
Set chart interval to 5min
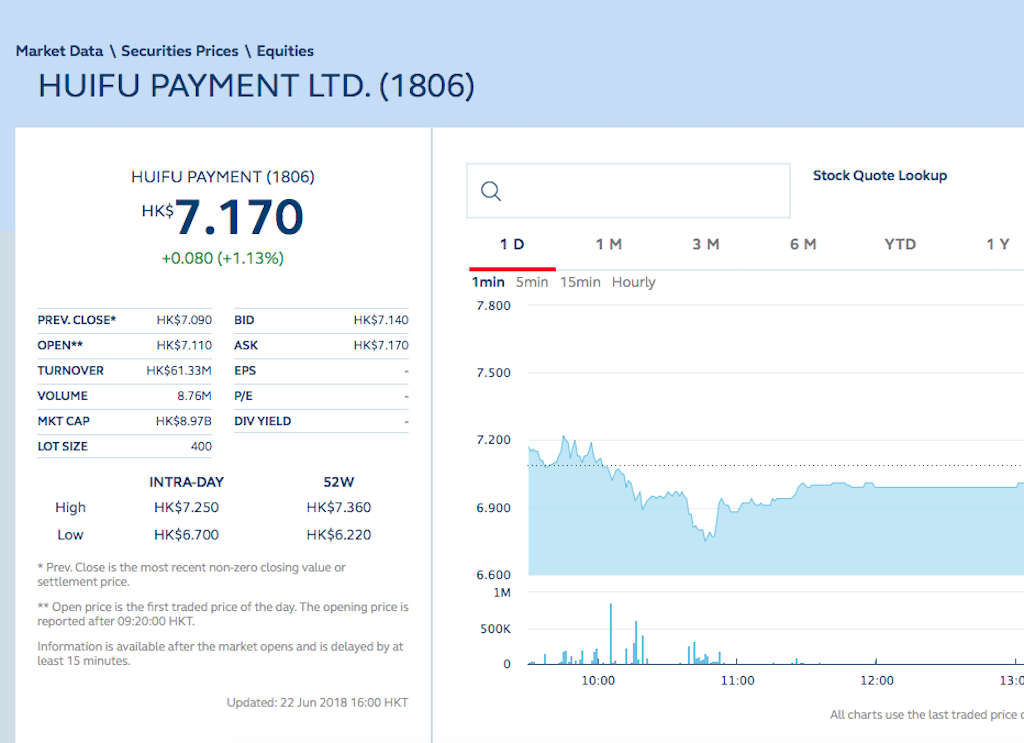pos(532,282)
